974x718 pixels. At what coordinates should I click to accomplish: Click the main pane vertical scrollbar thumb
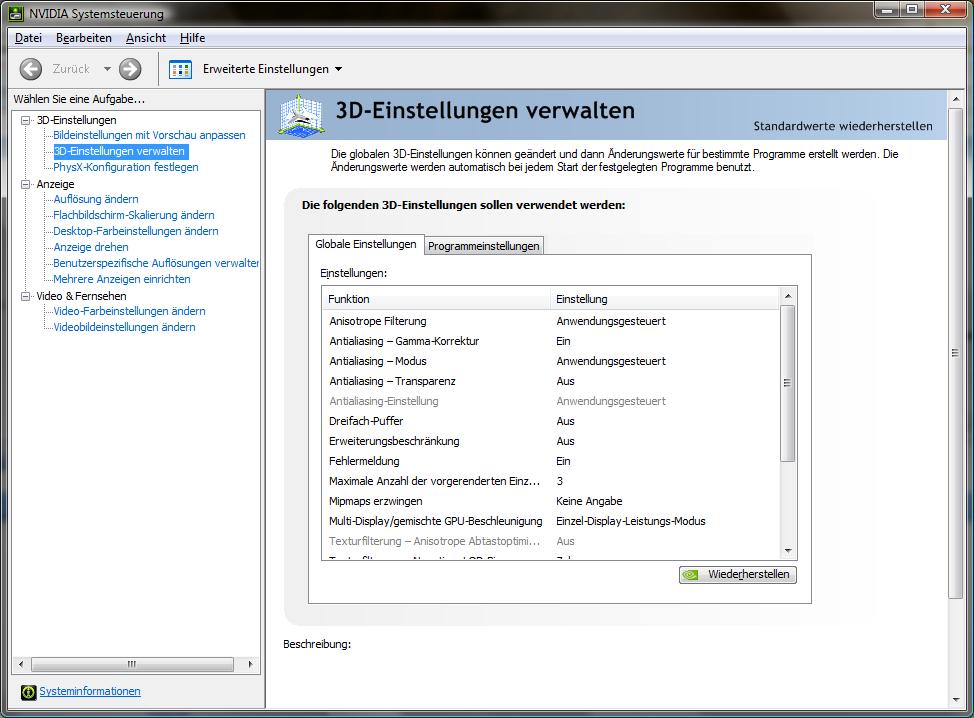coord(955,353)
